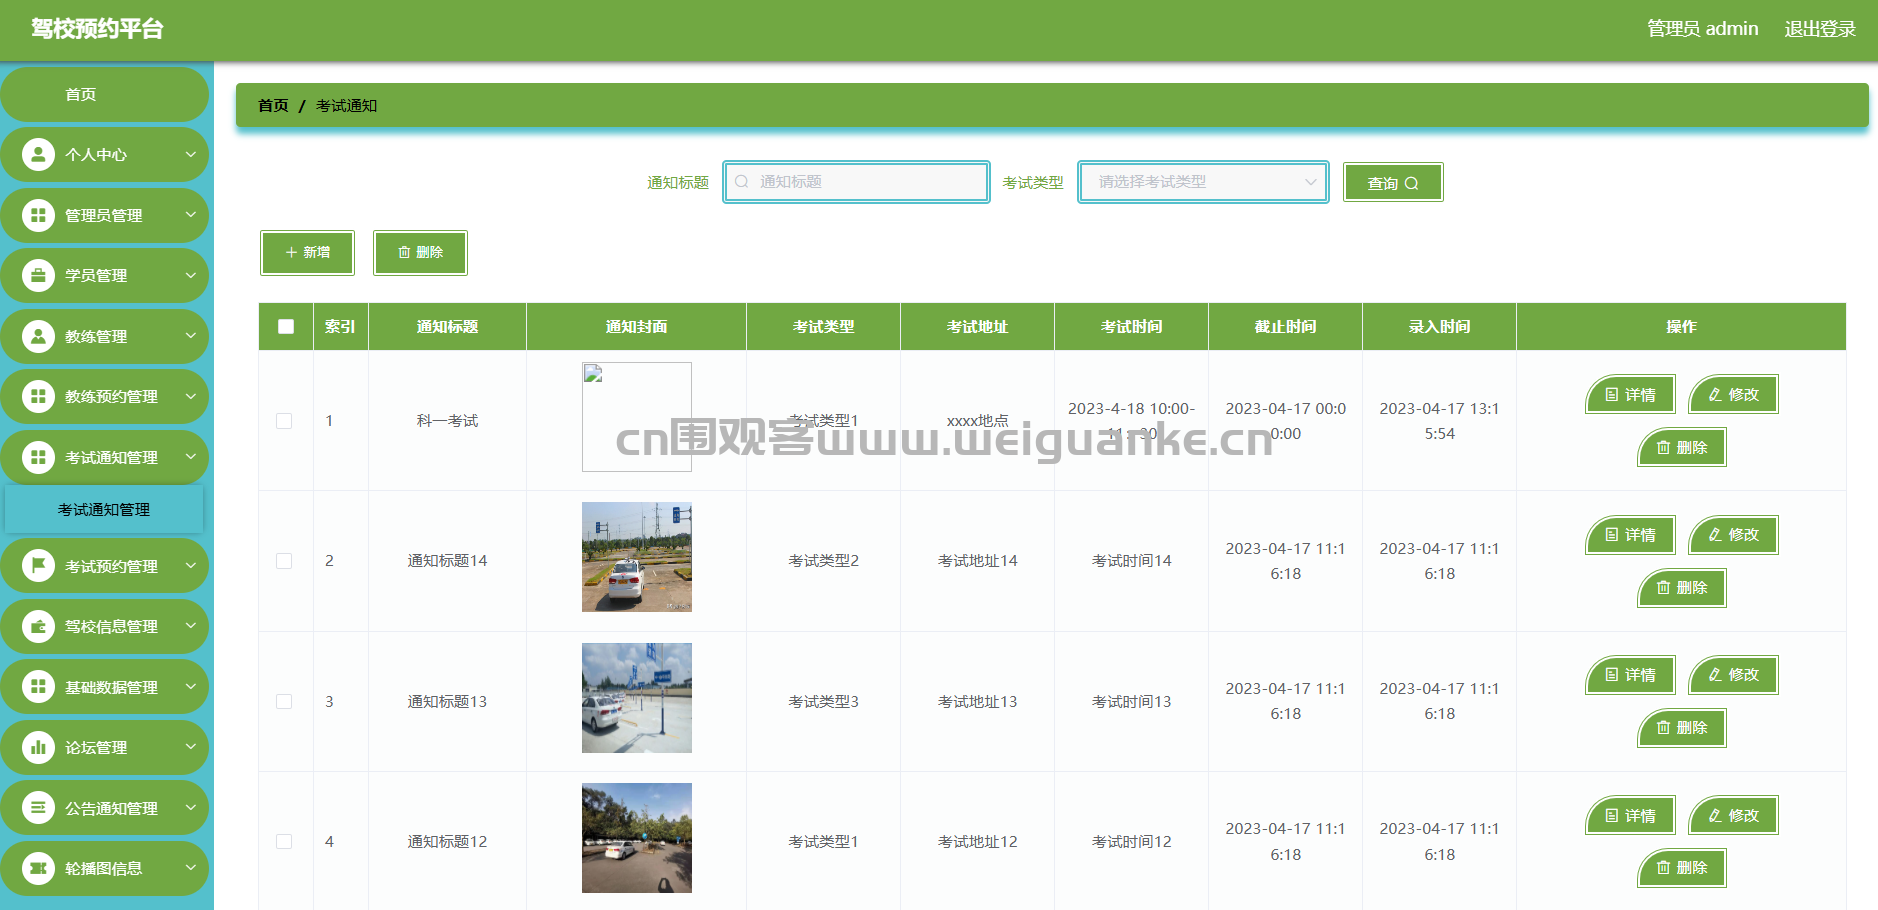Image resolution: width=1878 pixels, height=910 pixels.
Task: Click the 新增 add button
Action: click(x=308, y=253)
